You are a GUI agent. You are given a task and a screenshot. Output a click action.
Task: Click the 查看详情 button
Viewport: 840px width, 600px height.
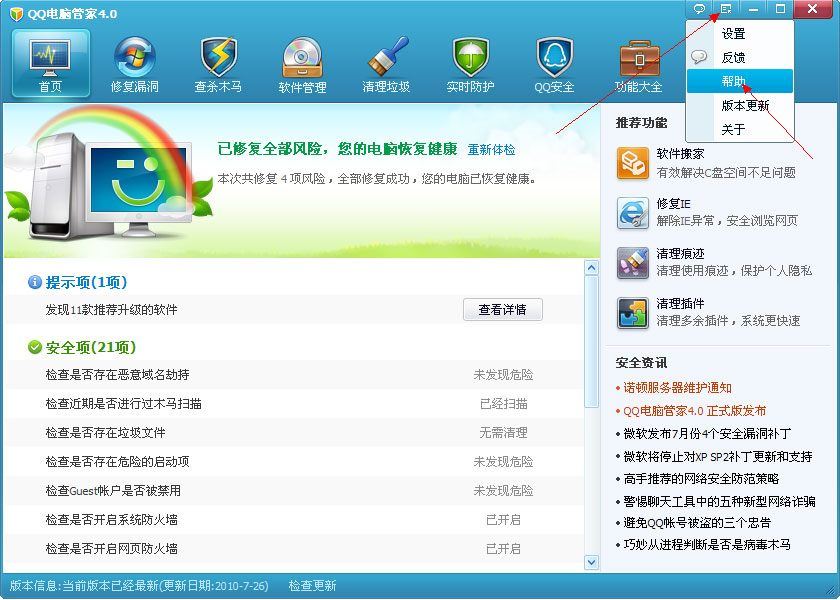coord(502,310)
